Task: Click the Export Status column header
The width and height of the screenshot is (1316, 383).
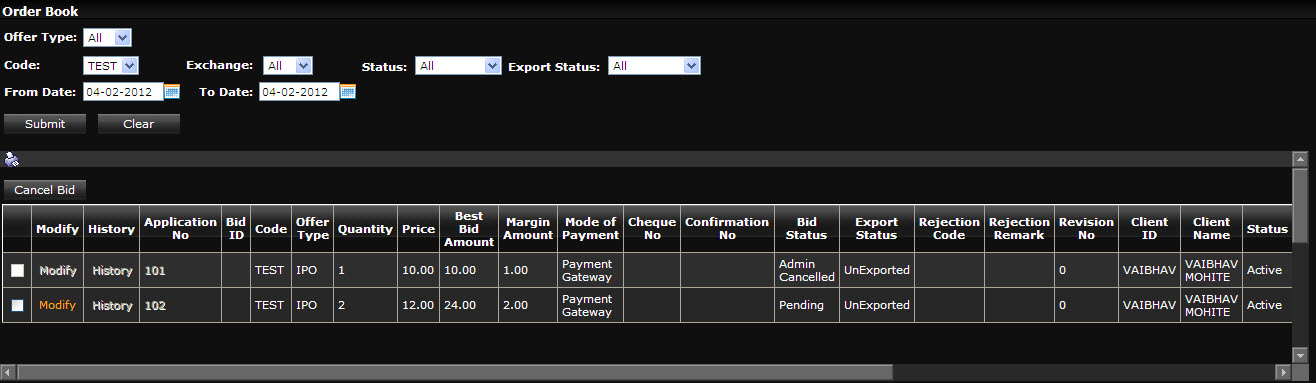Action: coord(876,229)
